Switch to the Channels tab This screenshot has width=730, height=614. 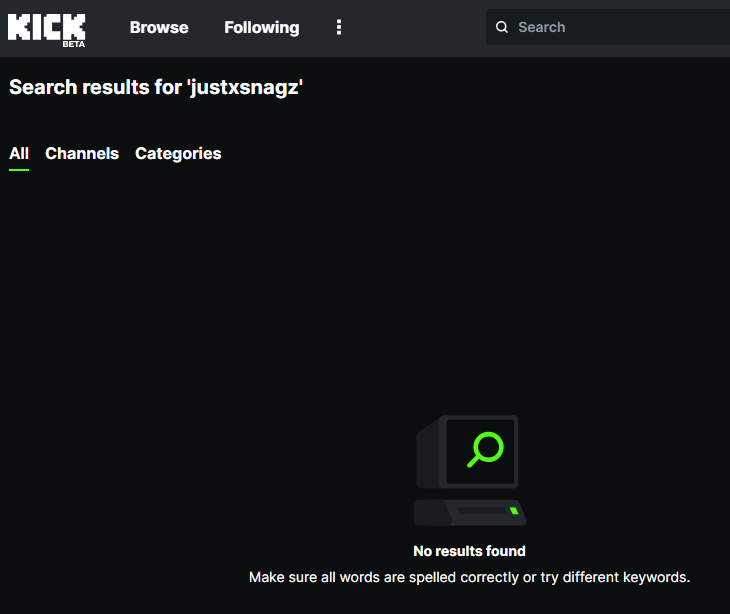click(82, 154)
